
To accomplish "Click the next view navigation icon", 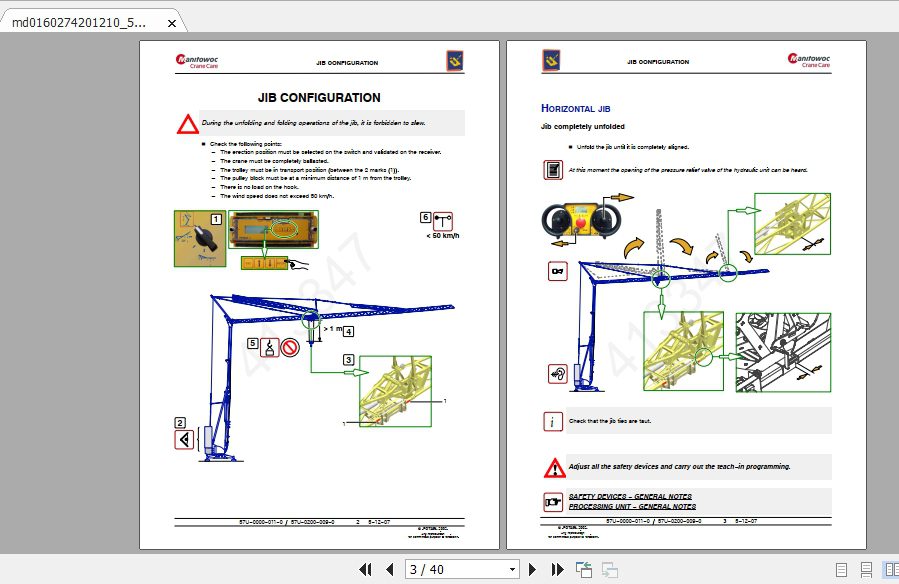I will (x=609, y=568).
